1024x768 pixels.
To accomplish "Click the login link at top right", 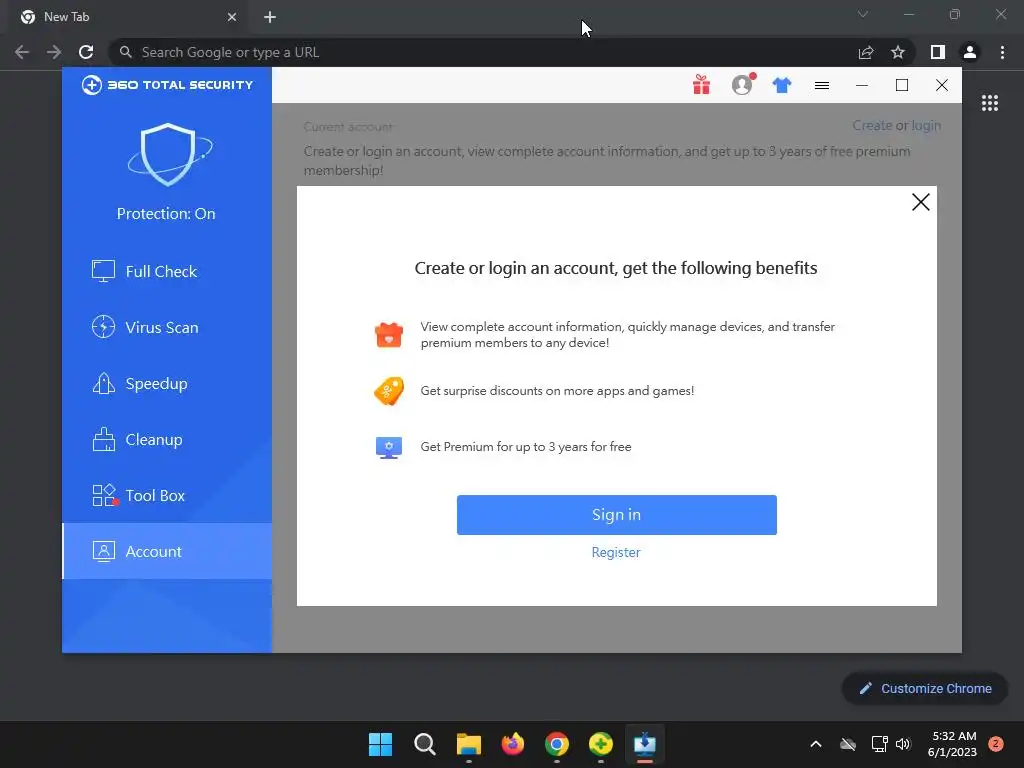I will pos(926,125).
